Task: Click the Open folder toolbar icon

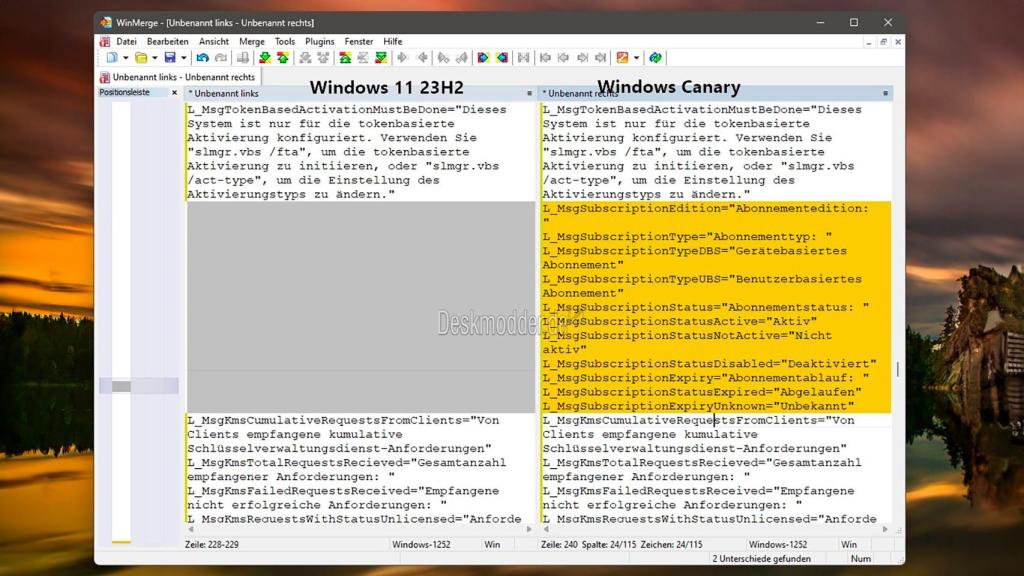Action: [141, 57]
